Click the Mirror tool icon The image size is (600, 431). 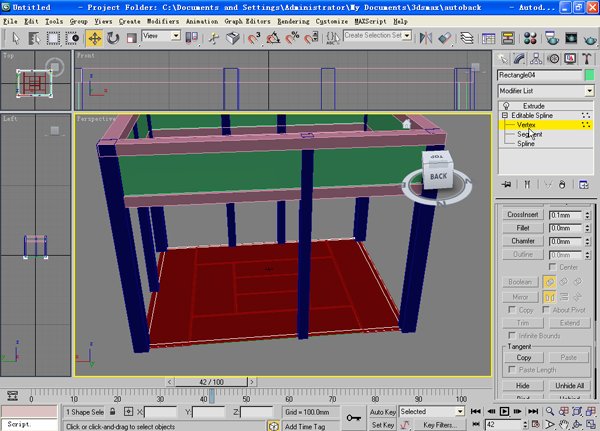424,38
